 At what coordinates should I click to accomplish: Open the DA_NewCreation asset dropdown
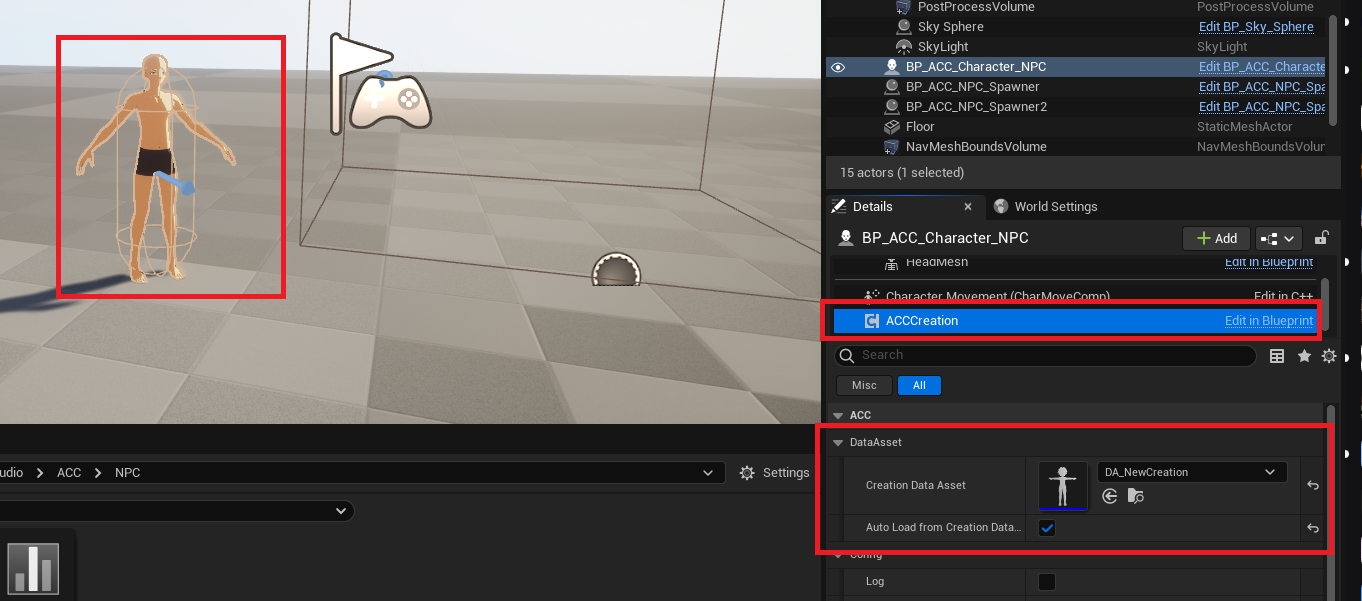tap(1270, 471)
